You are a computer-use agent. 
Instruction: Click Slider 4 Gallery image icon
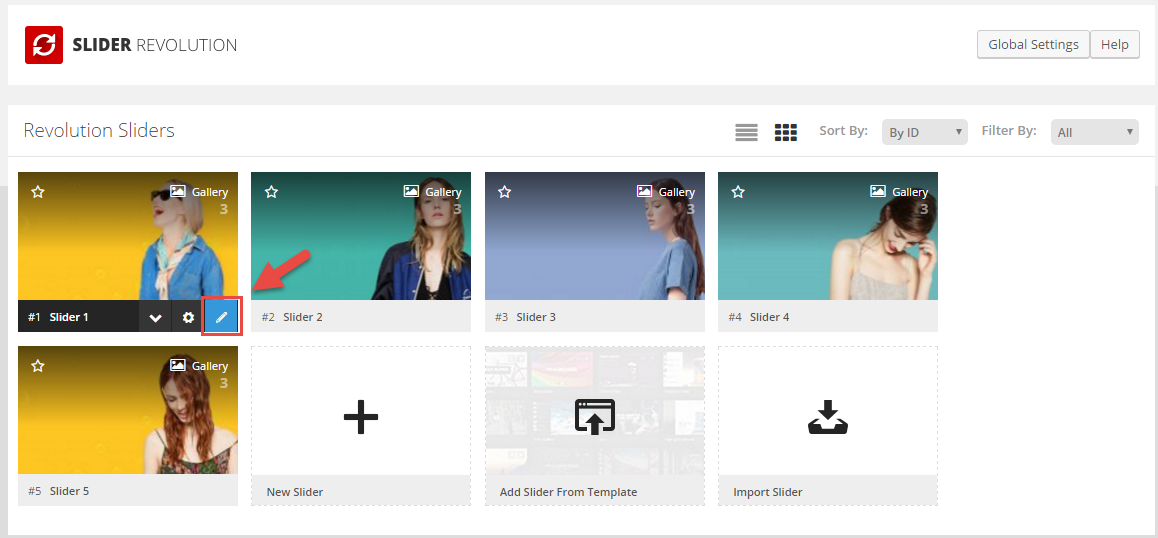click(877, 191)
